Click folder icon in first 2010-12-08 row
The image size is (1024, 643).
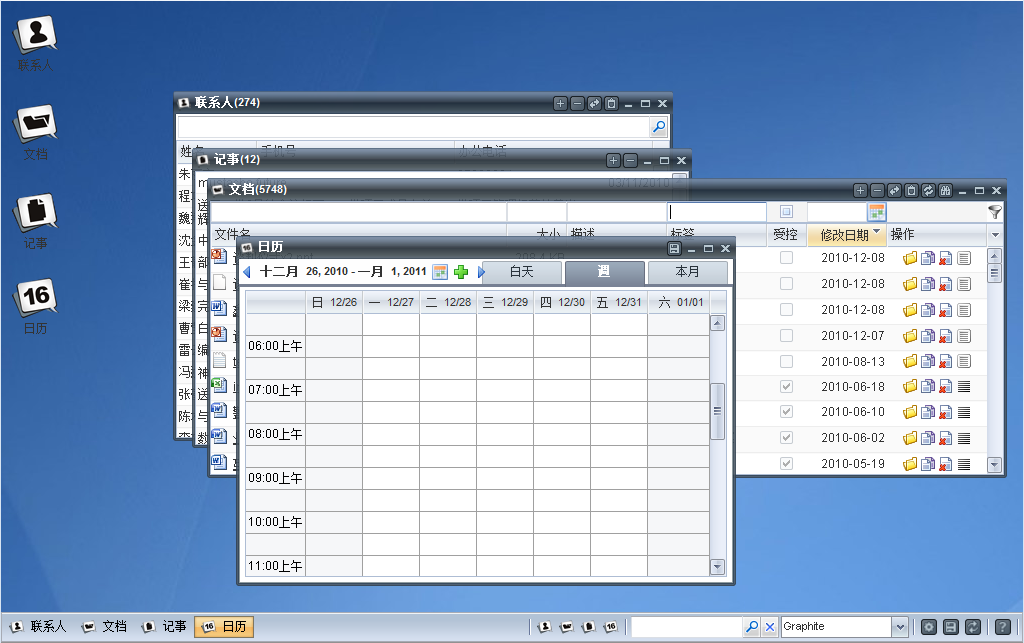[910, 258]
